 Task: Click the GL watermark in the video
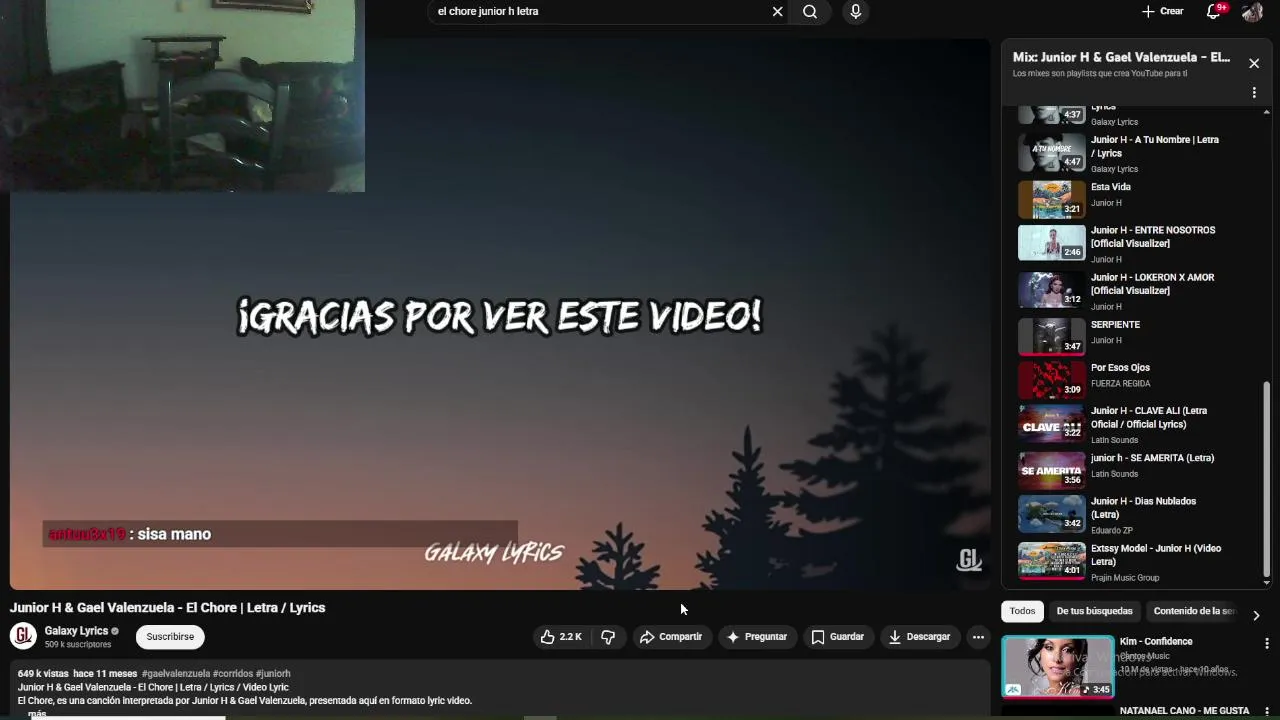coord(969,561)
